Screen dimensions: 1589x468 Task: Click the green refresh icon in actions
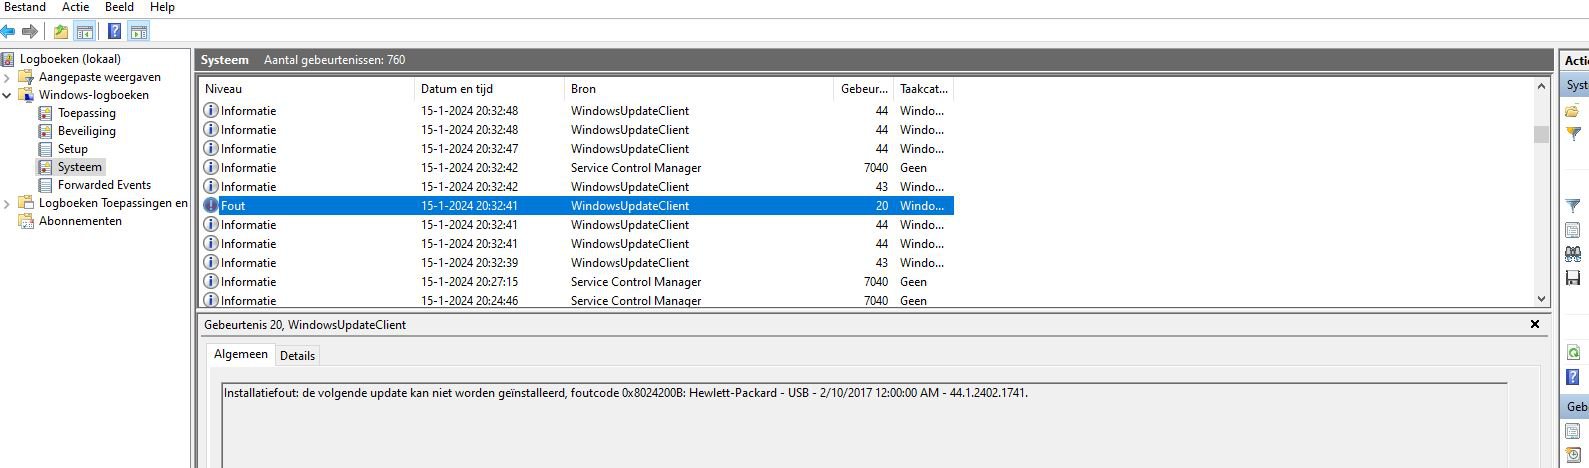pyautogui.click(x=1573, y=353)
